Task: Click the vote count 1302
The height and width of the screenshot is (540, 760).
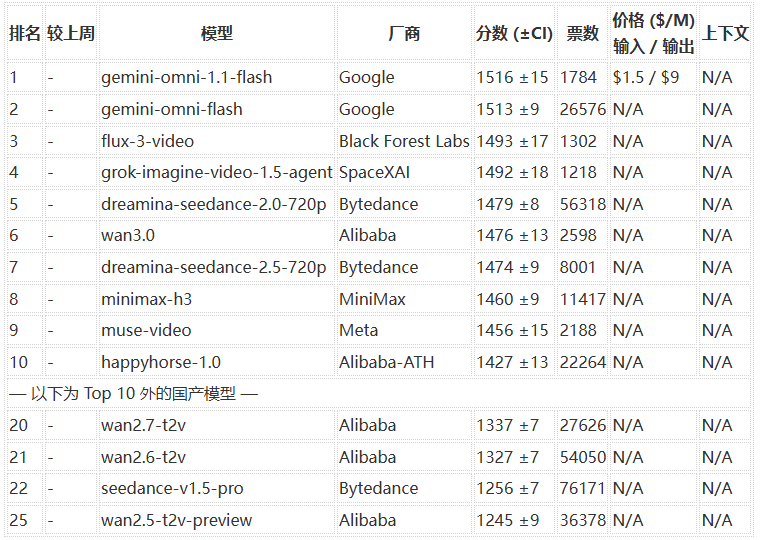Action: point(578,141)
